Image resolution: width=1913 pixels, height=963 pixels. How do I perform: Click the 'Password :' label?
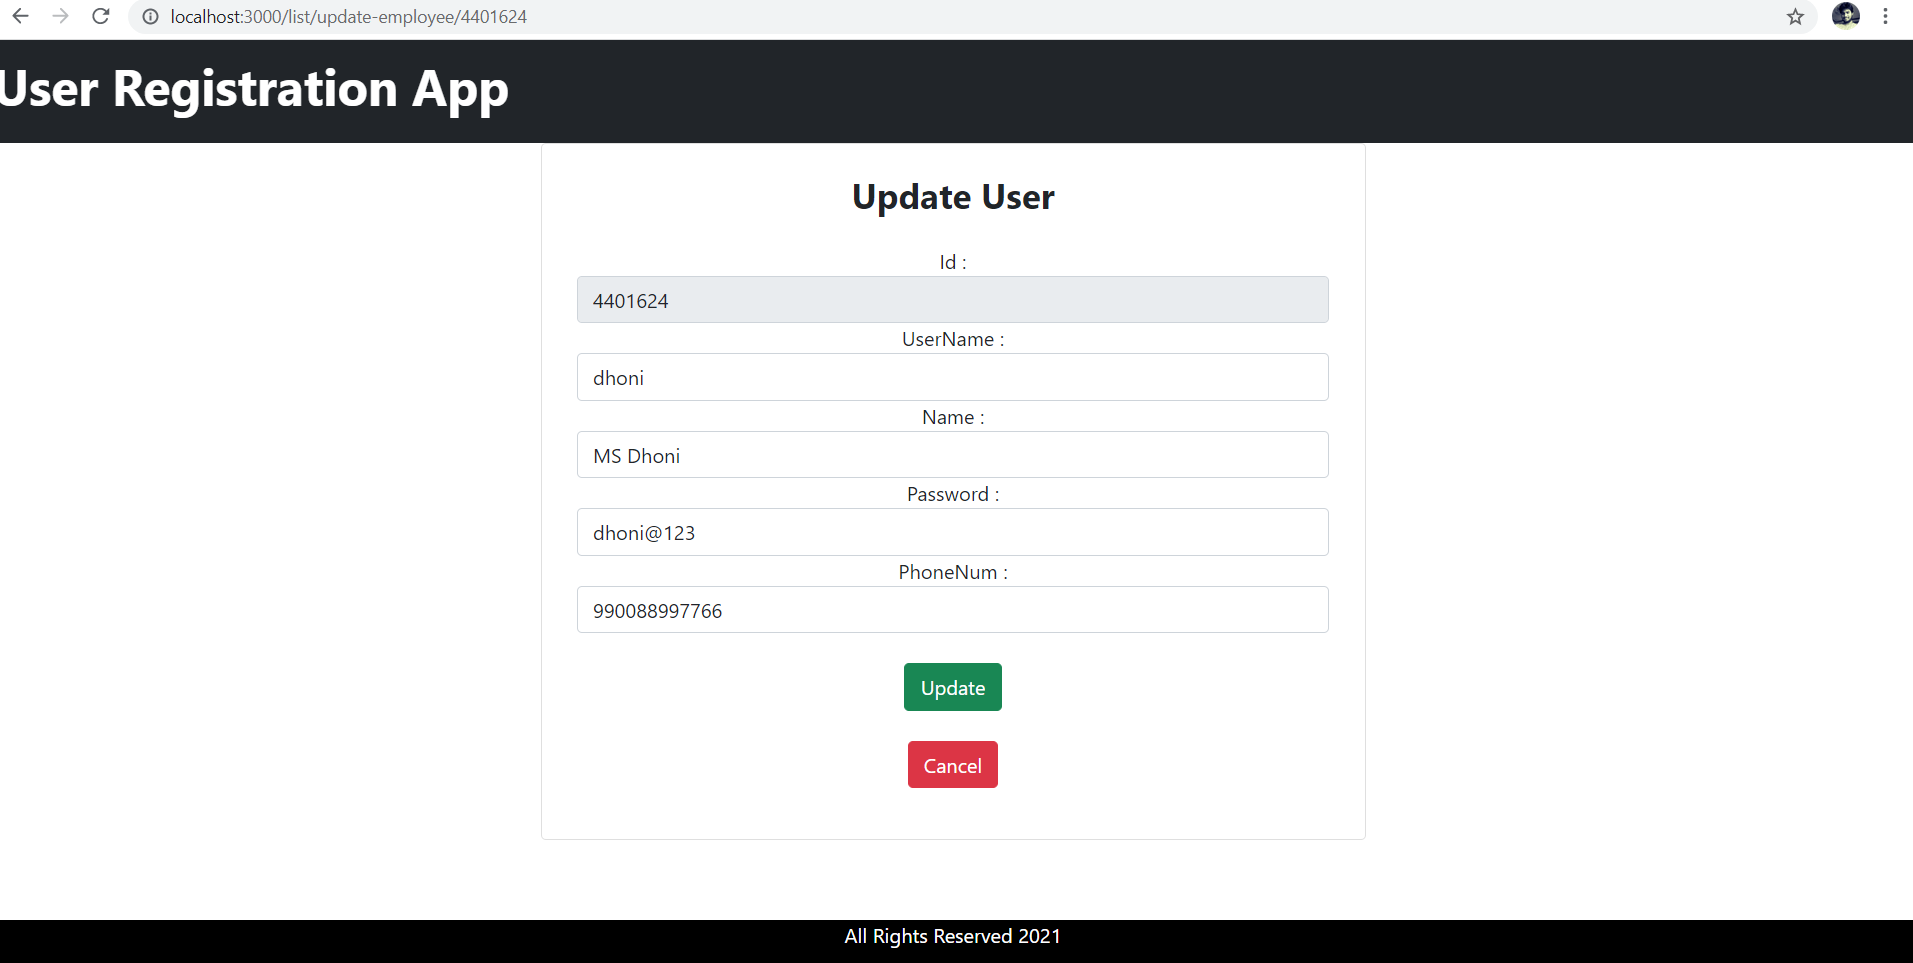[x=952, y=494]
